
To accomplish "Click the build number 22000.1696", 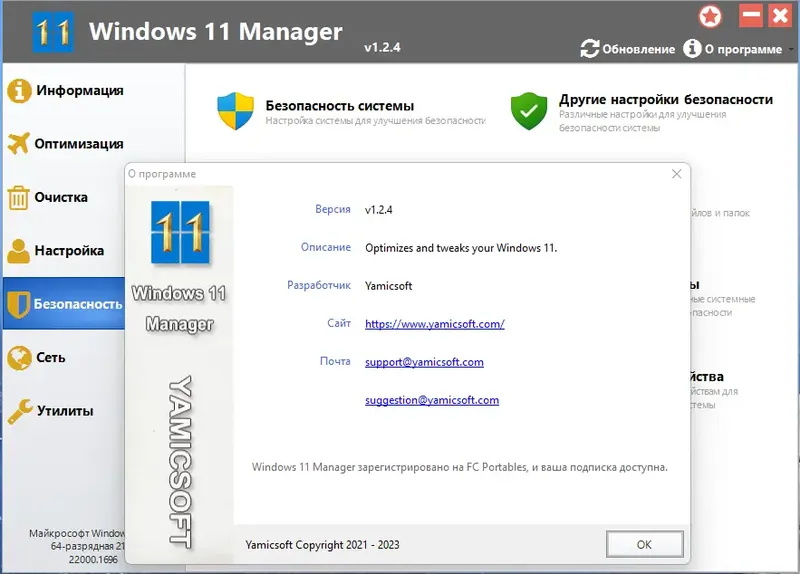I will 93,560.
